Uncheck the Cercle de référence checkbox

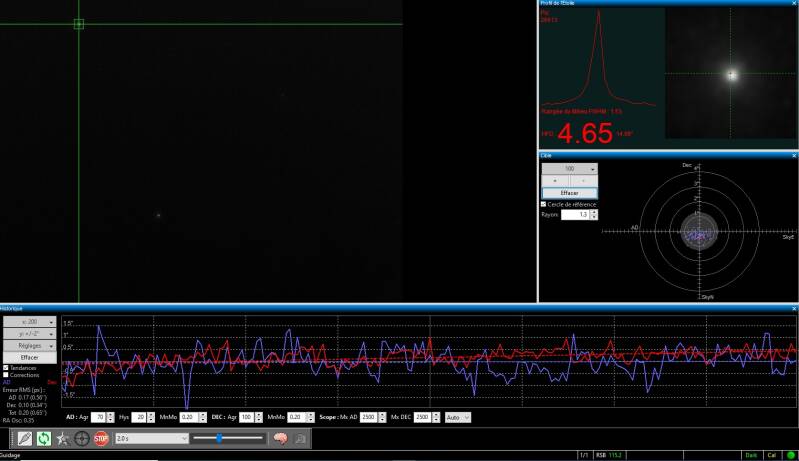click(543, 204)
